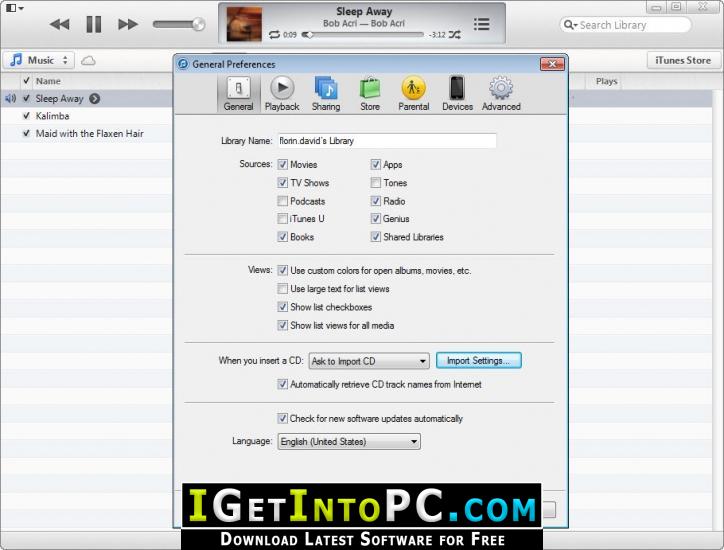
Task: Uncheck the Shared Libraries source
Action: pyautogui.click(x=375, y=237)
